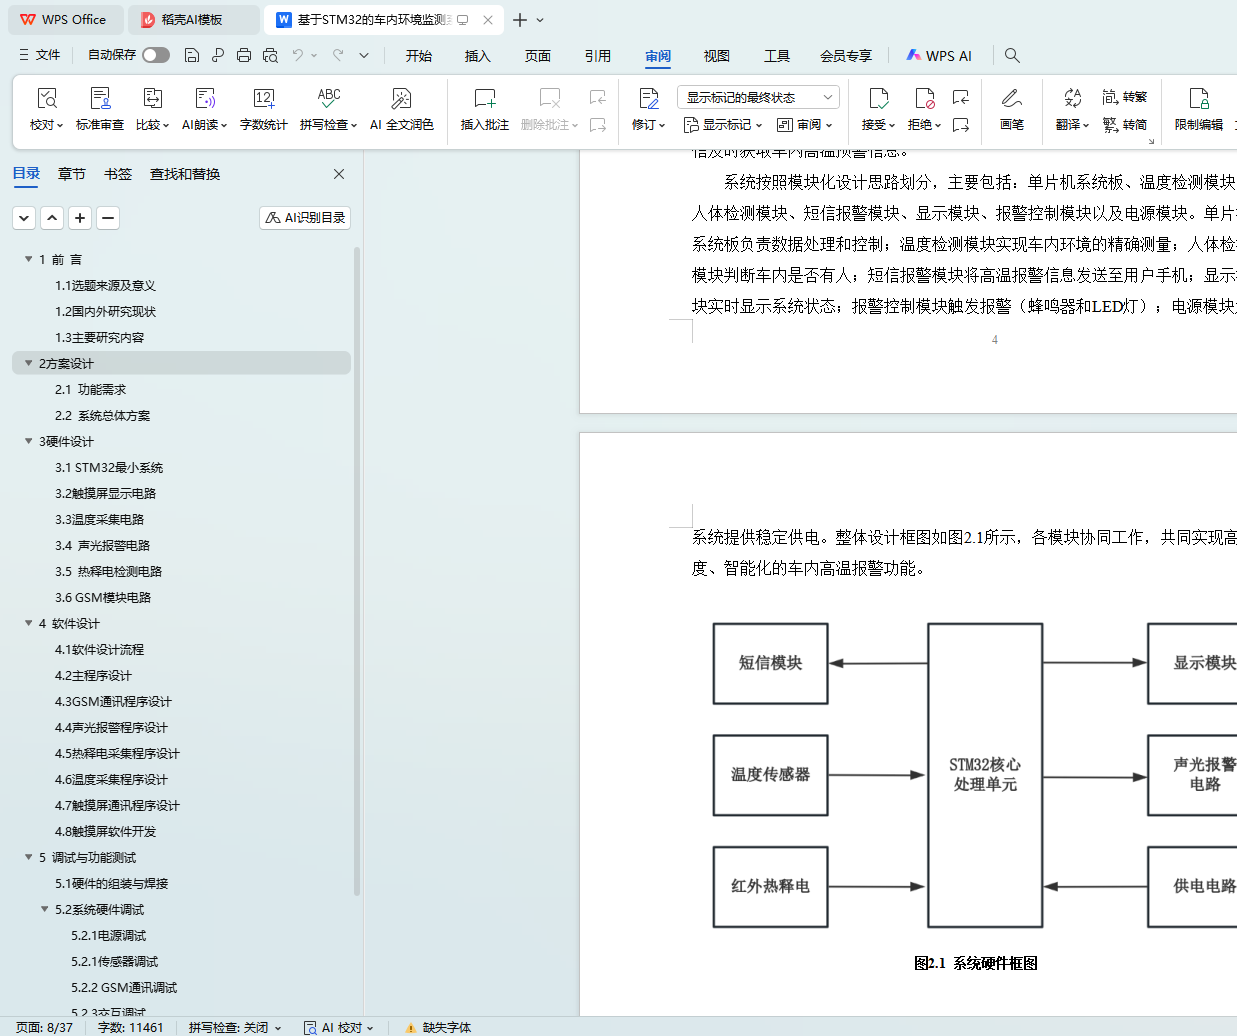Open the 显示标记 dropdown menu
Image resolution: width=1237 pixels, height=1036 pixels.
click(x=723, y=125)
